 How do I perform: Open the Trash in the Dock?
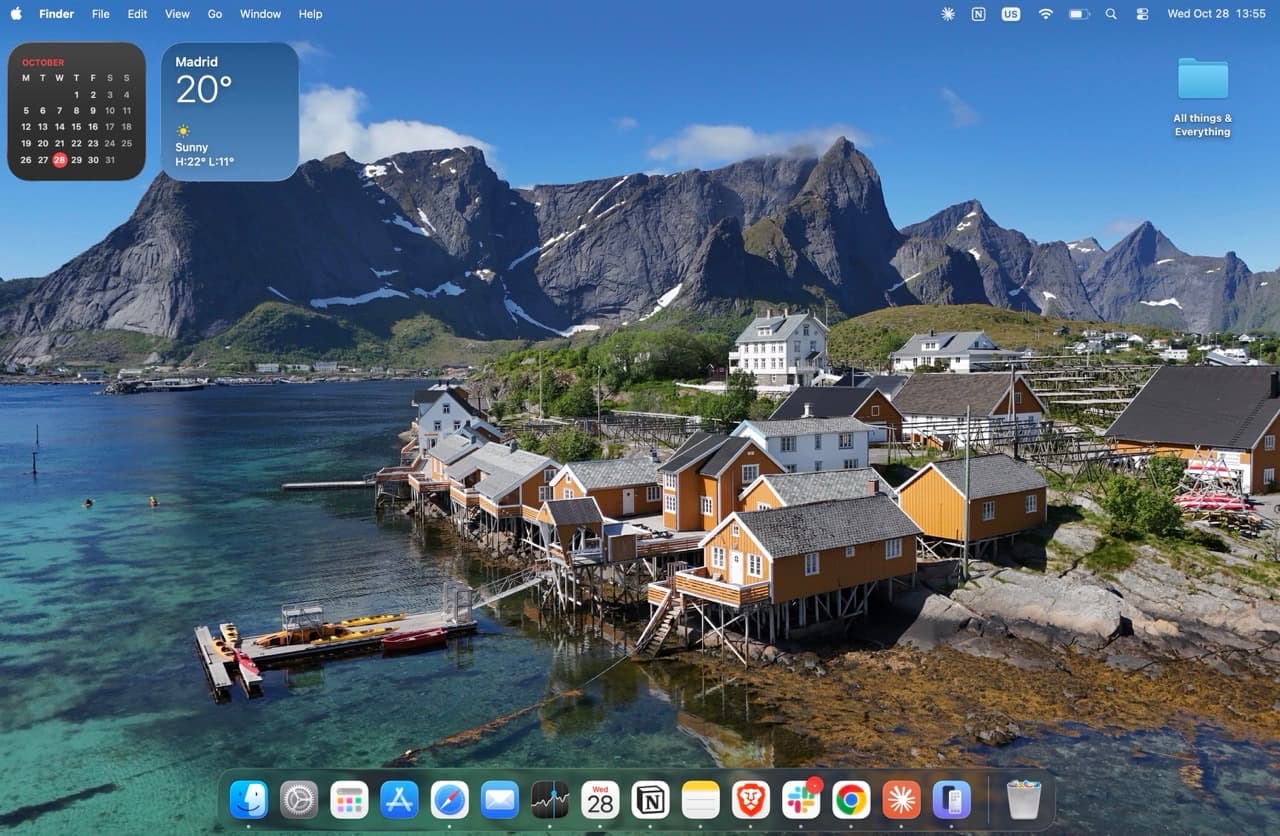(x=1024, y=800)
